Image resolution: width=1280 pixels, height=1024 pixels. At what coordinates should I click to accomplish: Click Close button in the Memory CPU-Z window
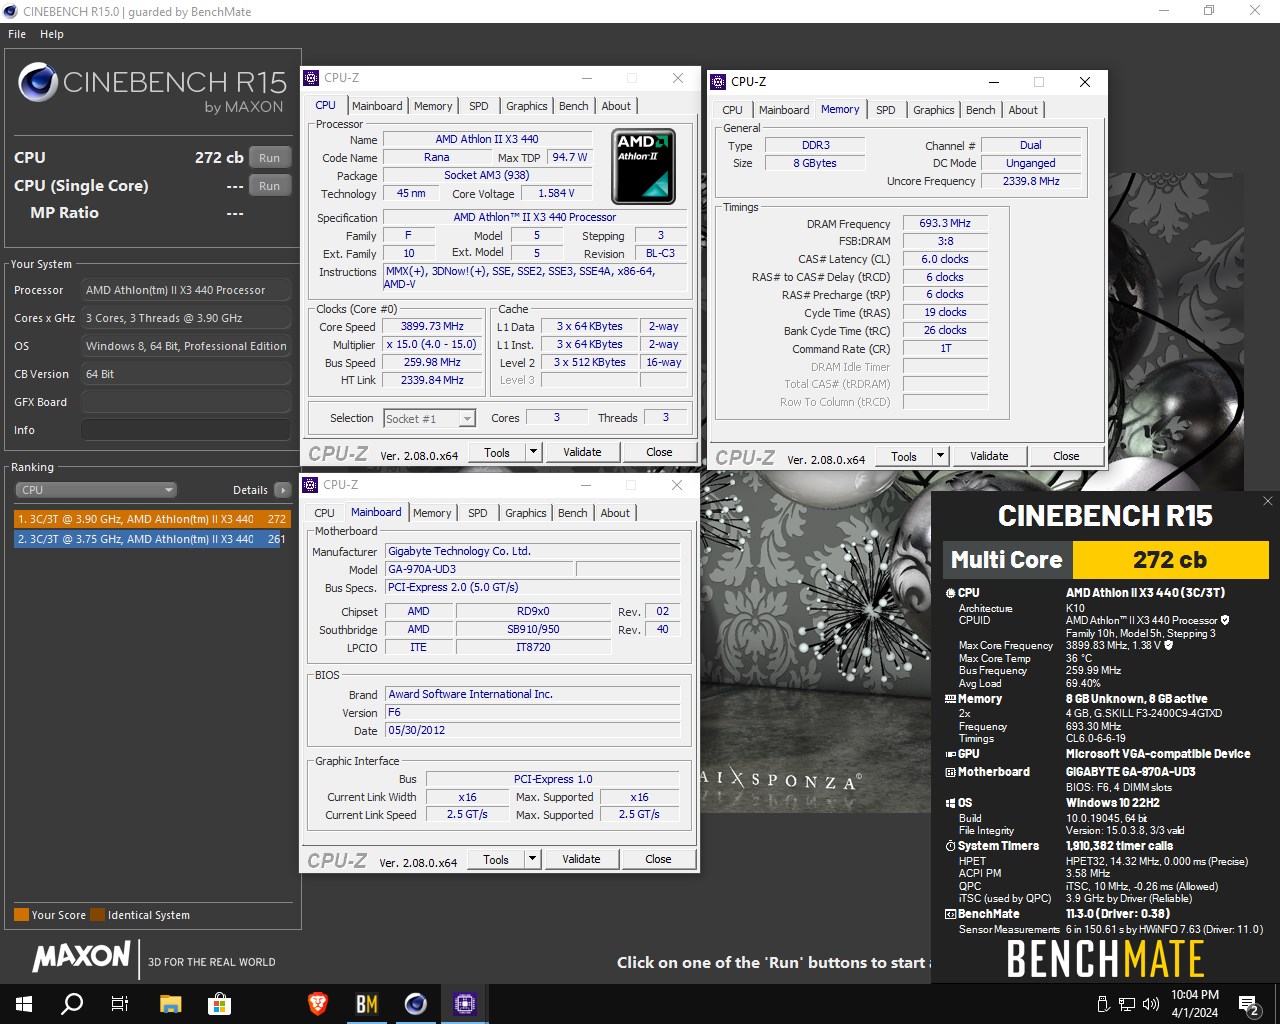pos(1066,457)
